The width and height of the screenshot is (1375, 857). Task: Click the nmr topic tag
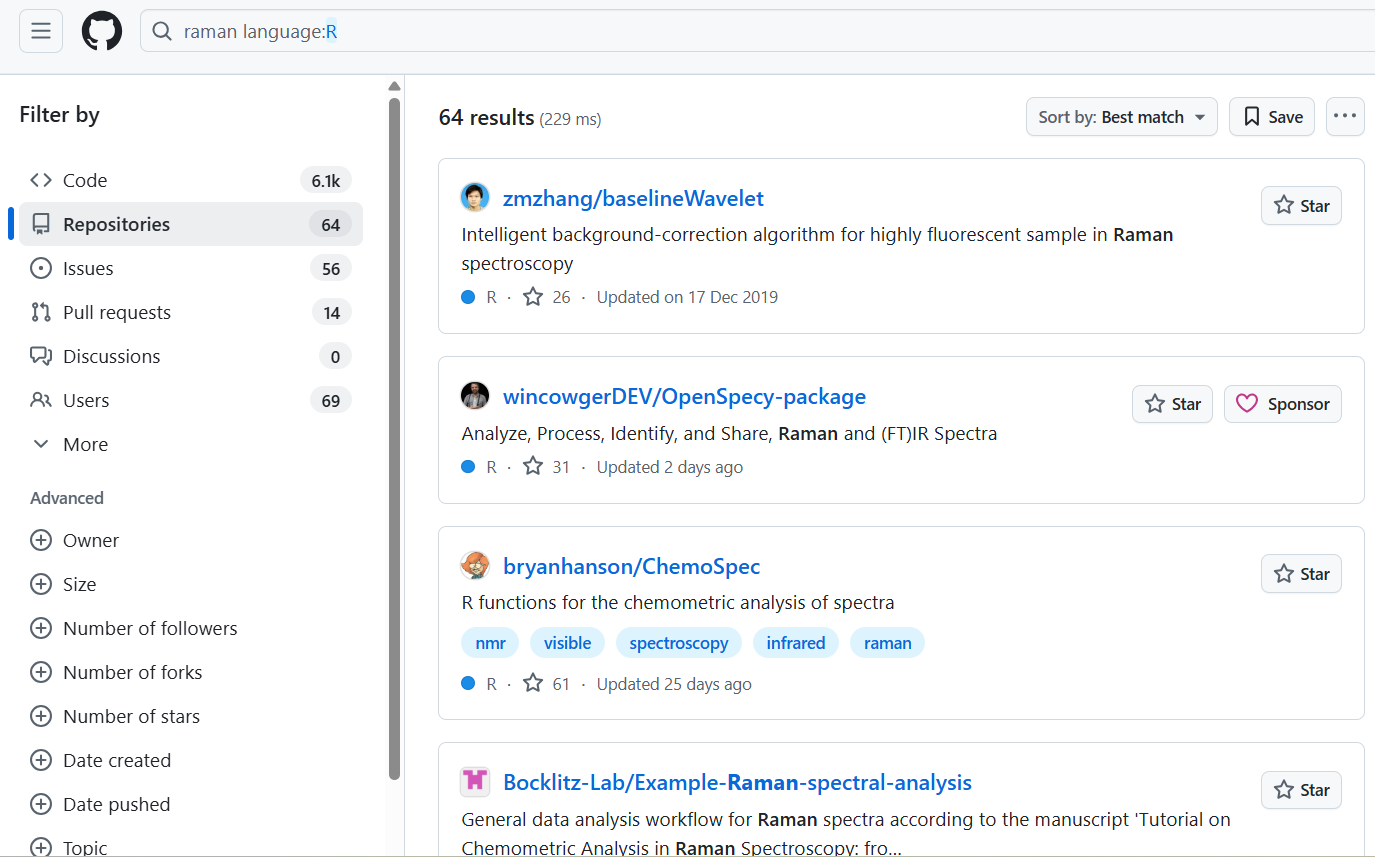(x=490, y=643)
